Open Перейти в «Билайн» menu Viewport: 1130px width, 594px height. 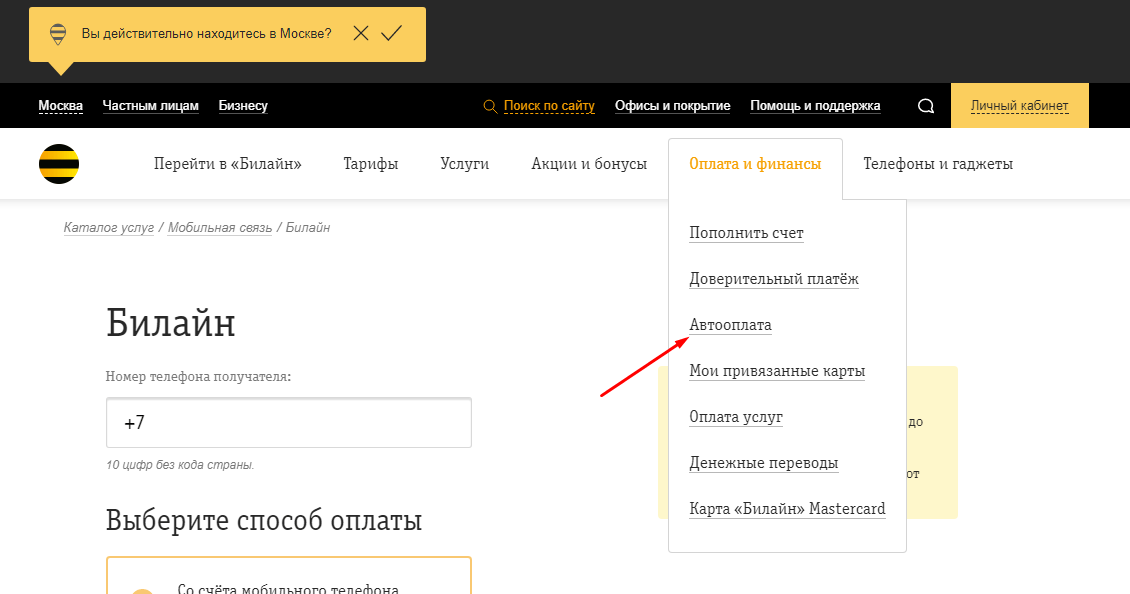[228, 164]
